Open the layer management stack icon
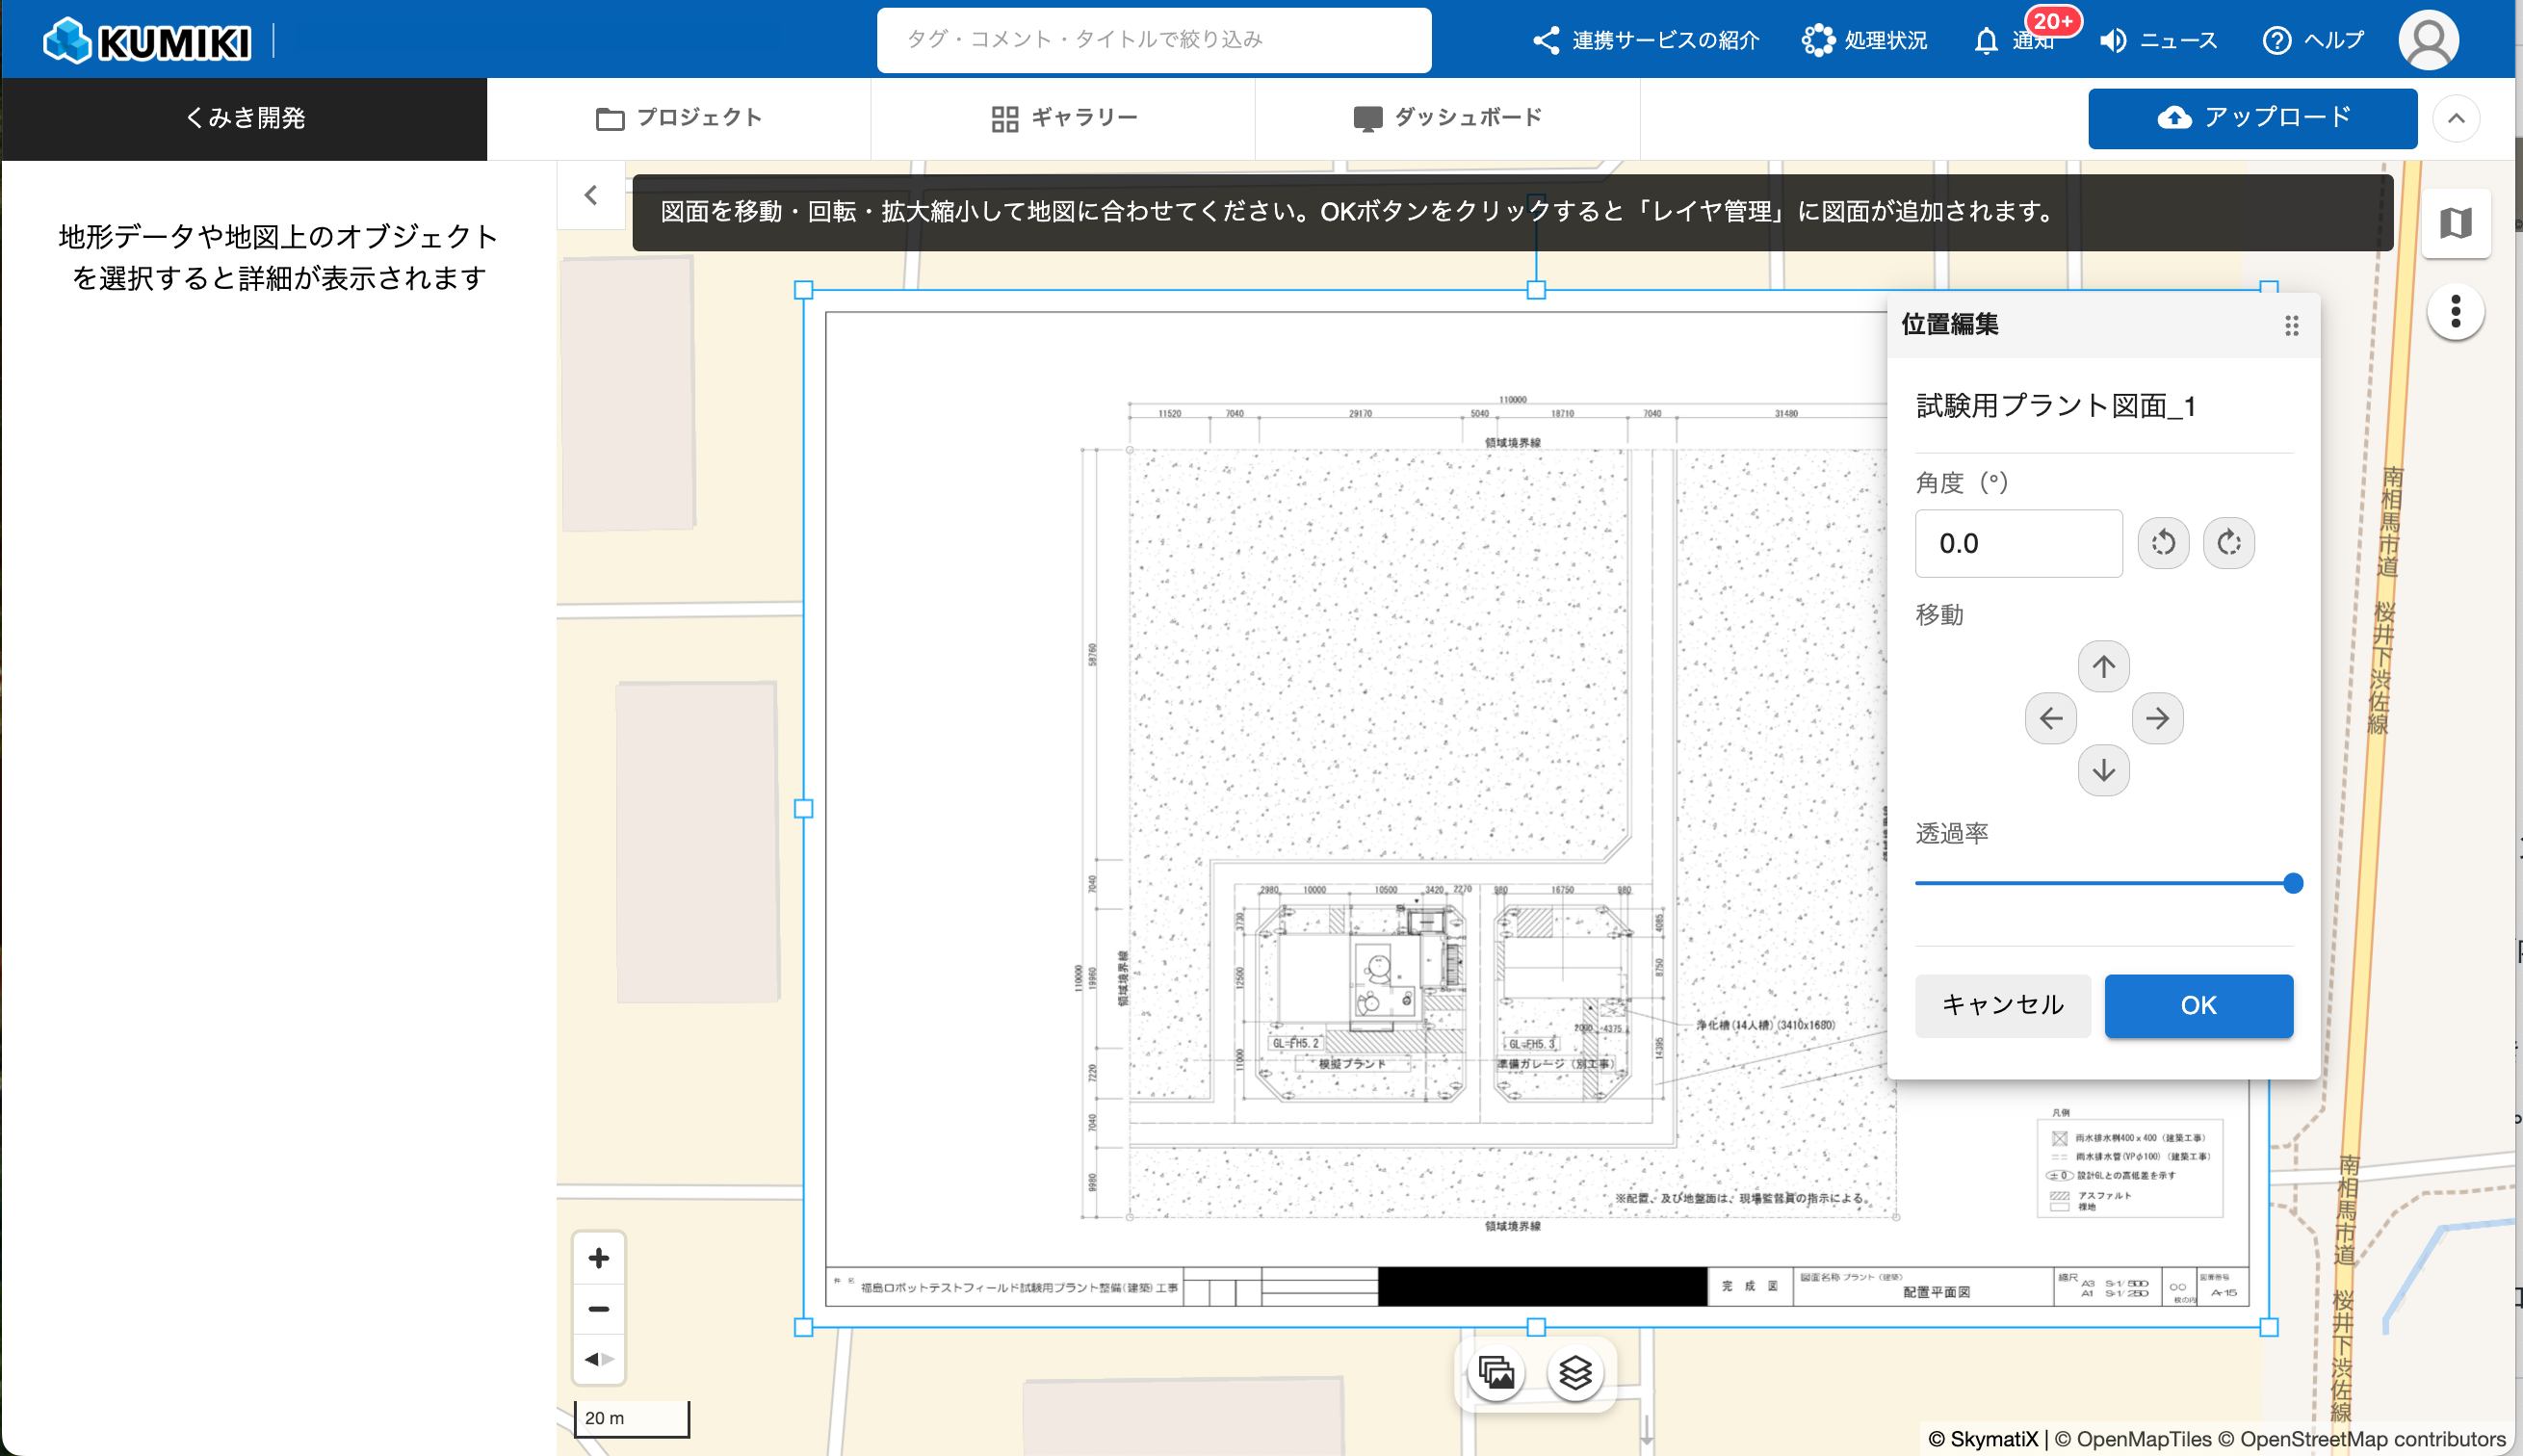 pos(1575,1372)
